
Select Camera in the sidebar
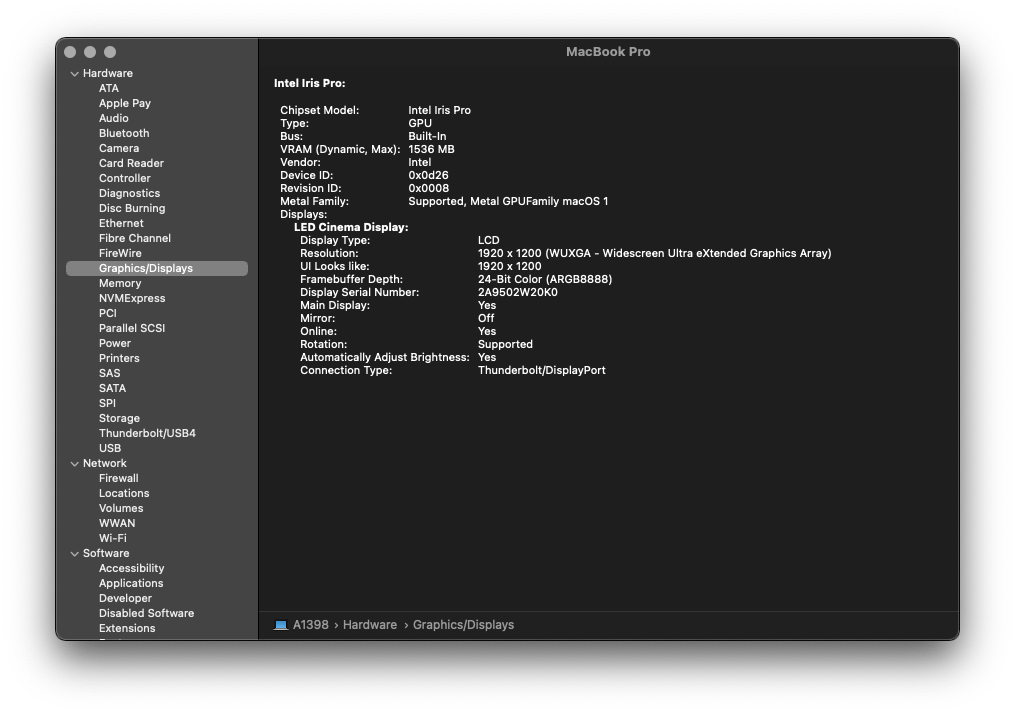click(x=119, y=148)
